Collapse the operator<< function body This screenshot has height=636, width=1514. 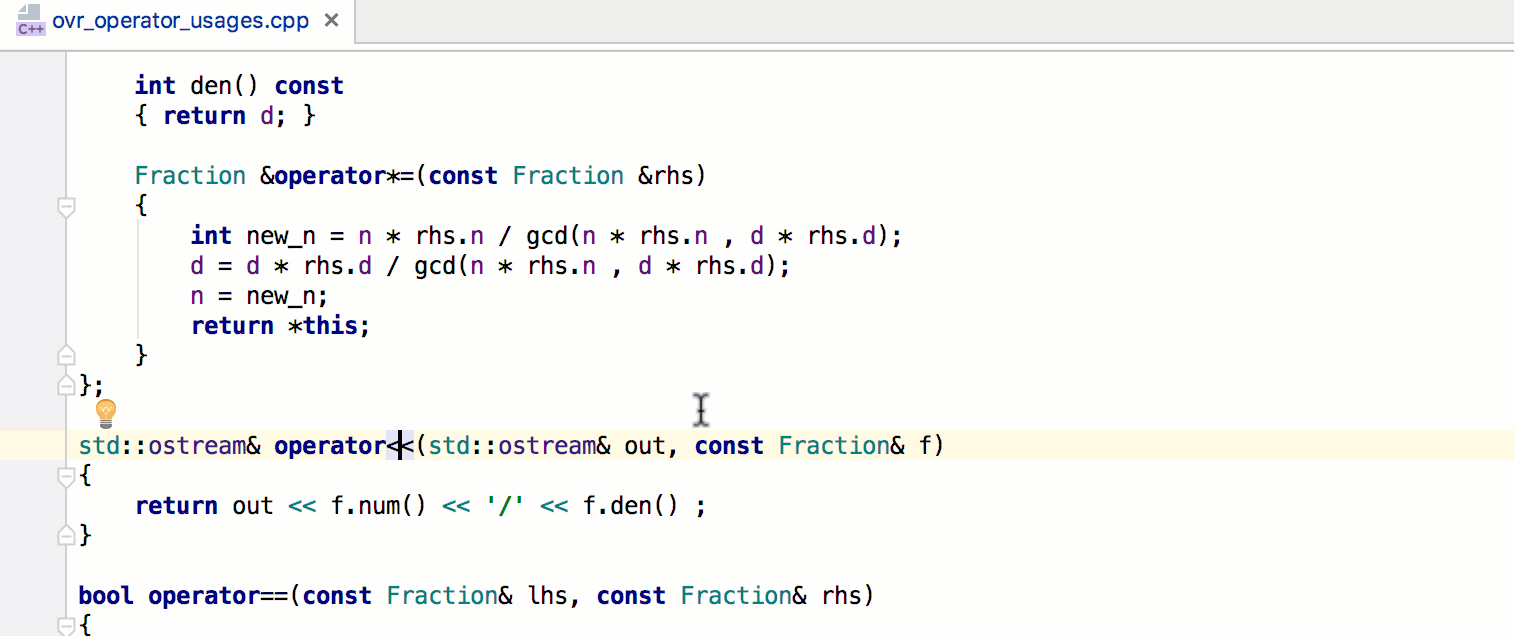click(x=66, y=475)
